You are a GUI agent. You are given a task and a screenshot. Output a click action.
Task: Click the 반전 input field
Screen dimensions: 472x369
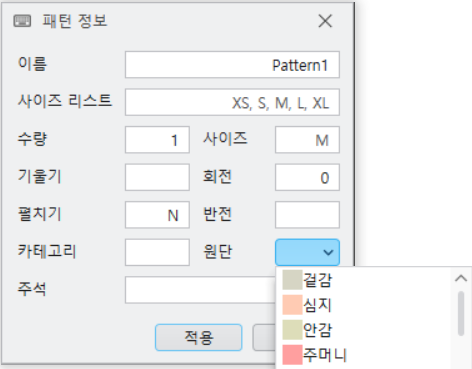[x=307, y=215]
